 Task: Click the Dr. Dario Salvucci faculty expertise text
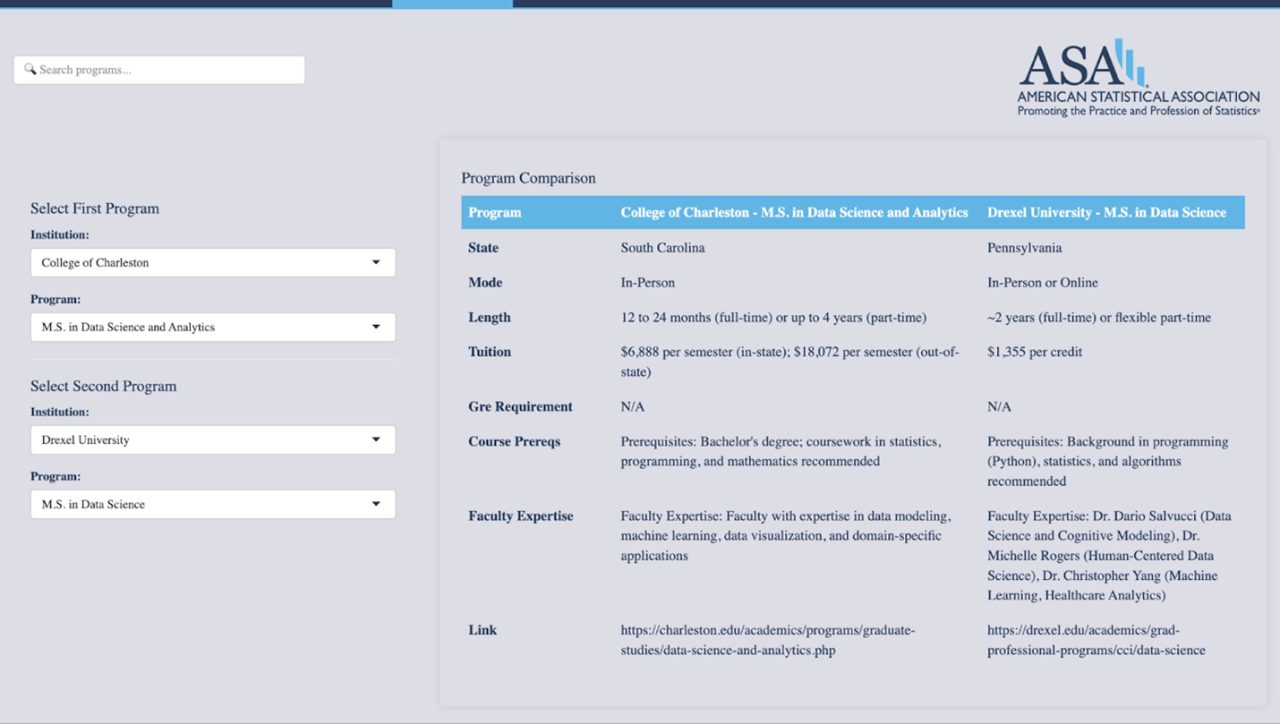(x=1109, y=556)
